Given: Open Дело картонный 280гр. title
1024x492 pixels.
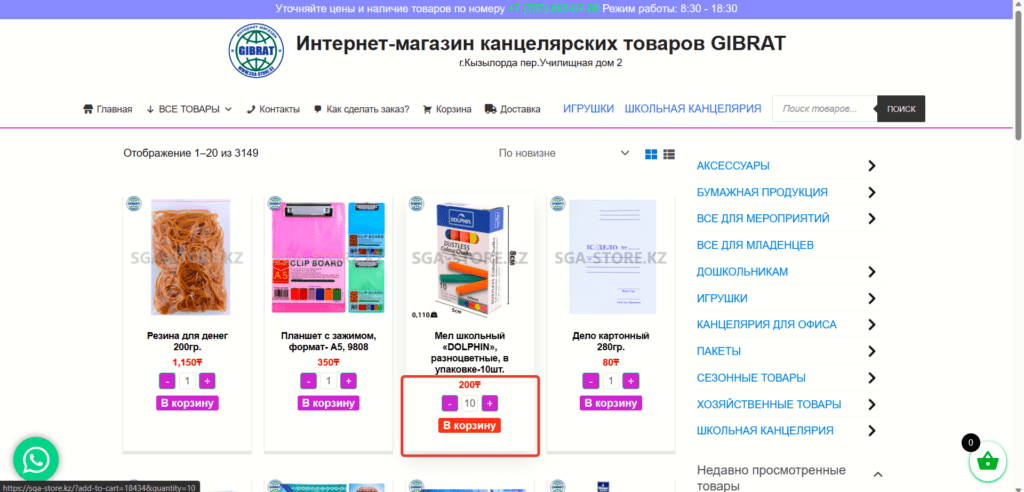Looking at the screenshot, I should tap(611, 341).
